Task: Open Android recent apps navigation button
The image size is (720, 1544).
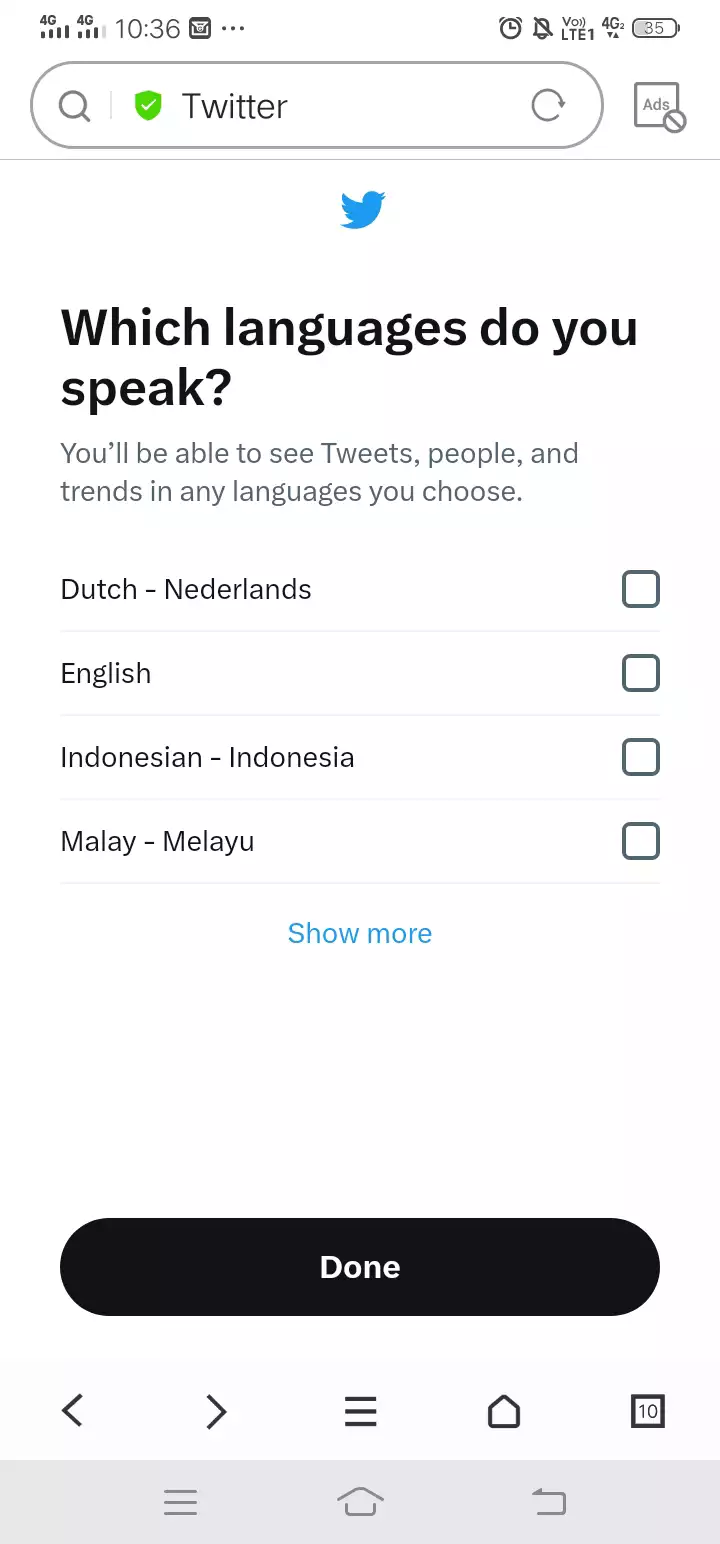Action: click(x=180, y=1501)
